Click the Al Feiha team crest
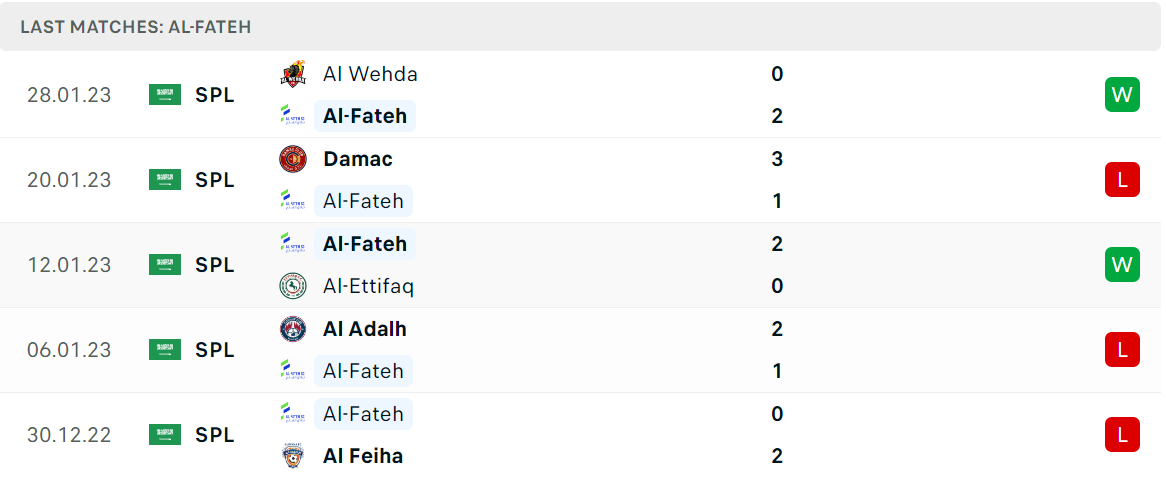The image size is (1166, 477). click(293, 455)
